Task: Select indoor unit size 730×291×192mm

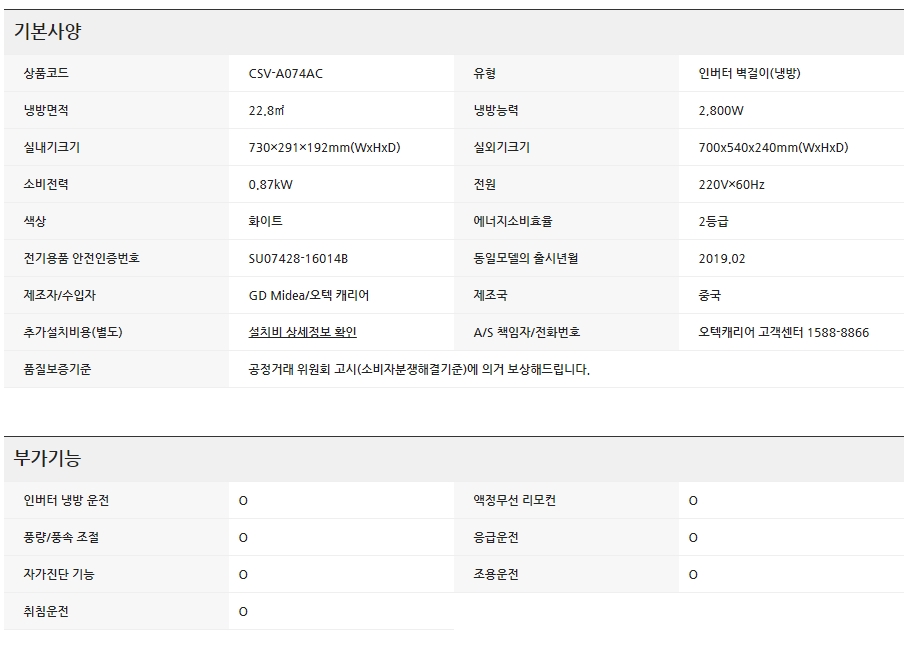Action: coord(324,148)
